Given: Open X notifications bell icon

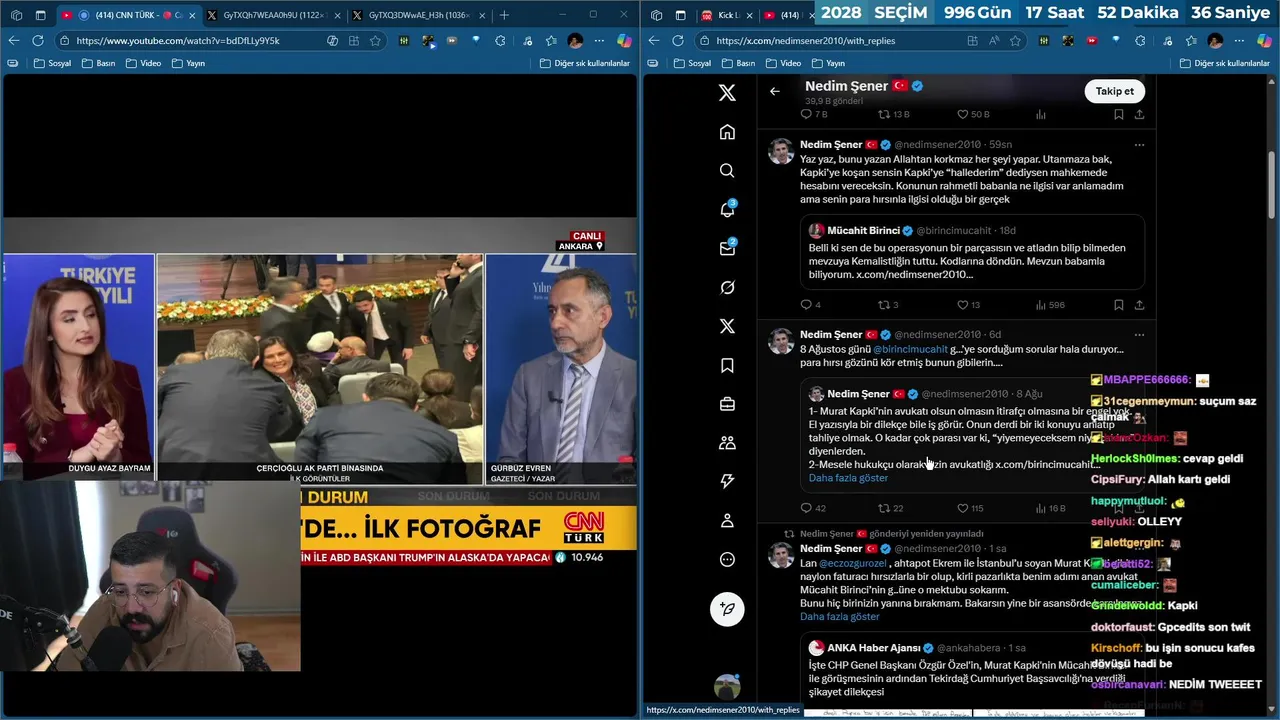Looking at the screenshot, I should tap(727, 209).
